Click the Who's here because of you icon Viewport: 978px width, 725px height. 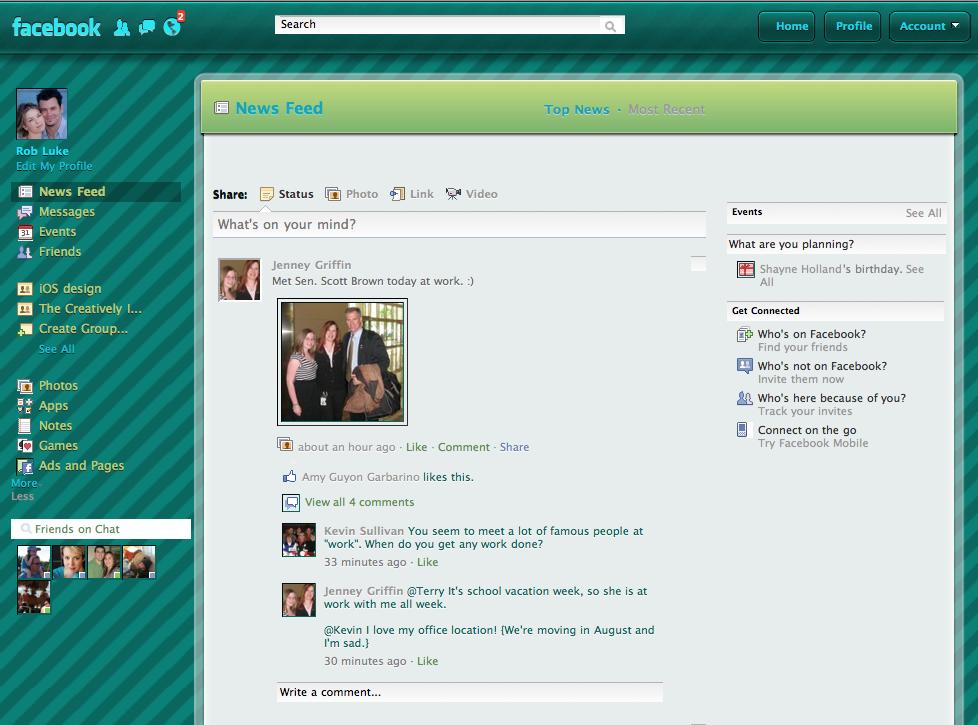(745, 397)
